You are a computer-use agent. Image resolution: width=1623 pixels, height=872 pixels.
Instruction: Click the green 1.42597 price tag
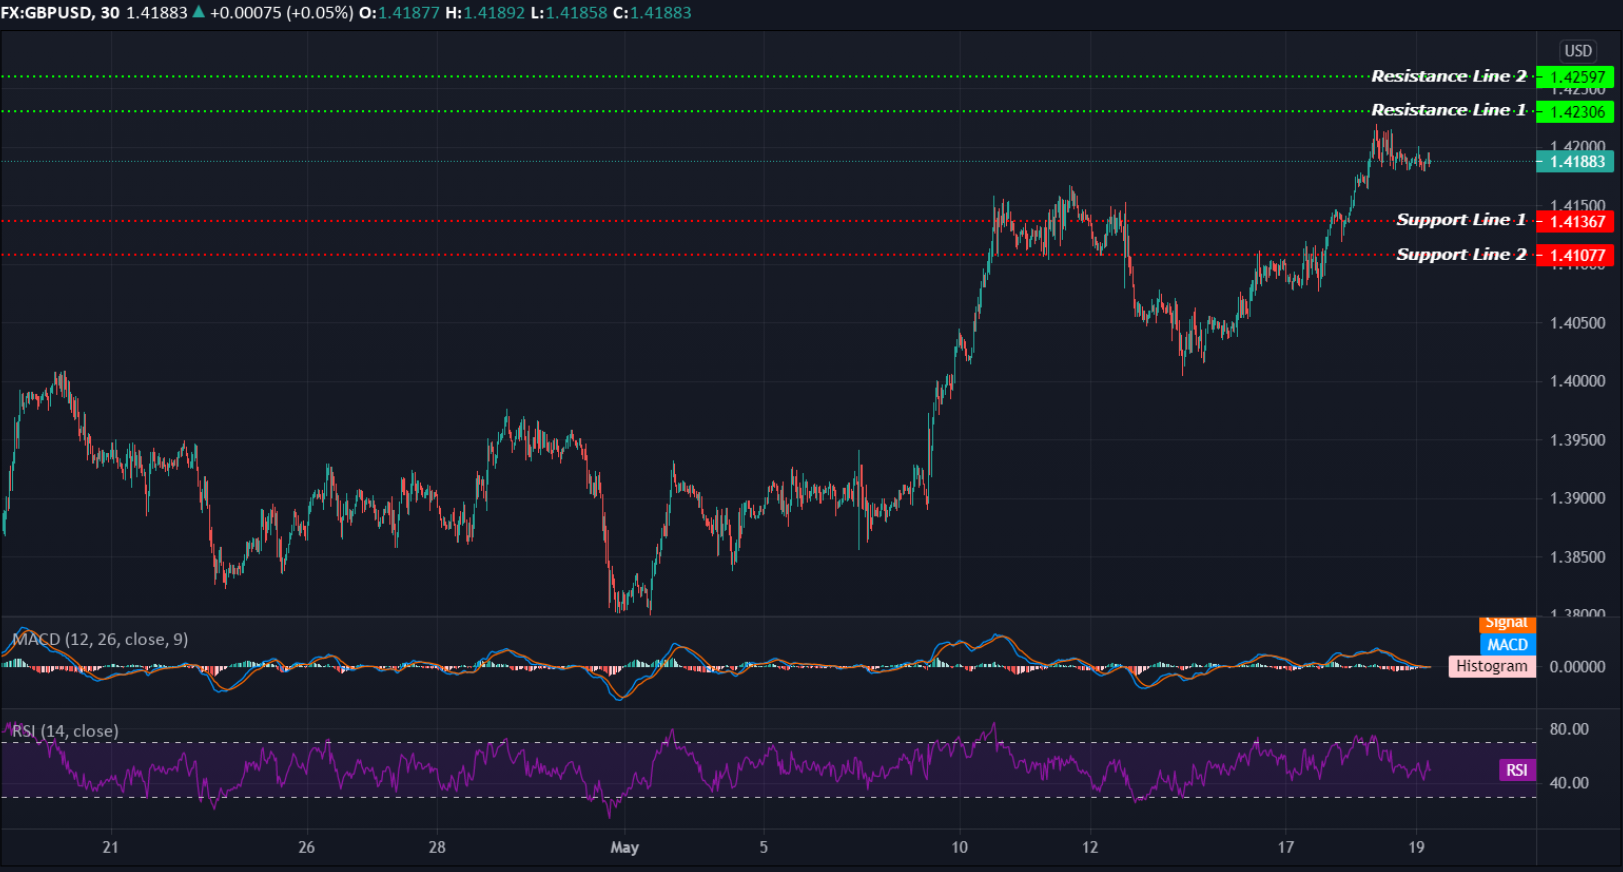tap(1575, 77)
